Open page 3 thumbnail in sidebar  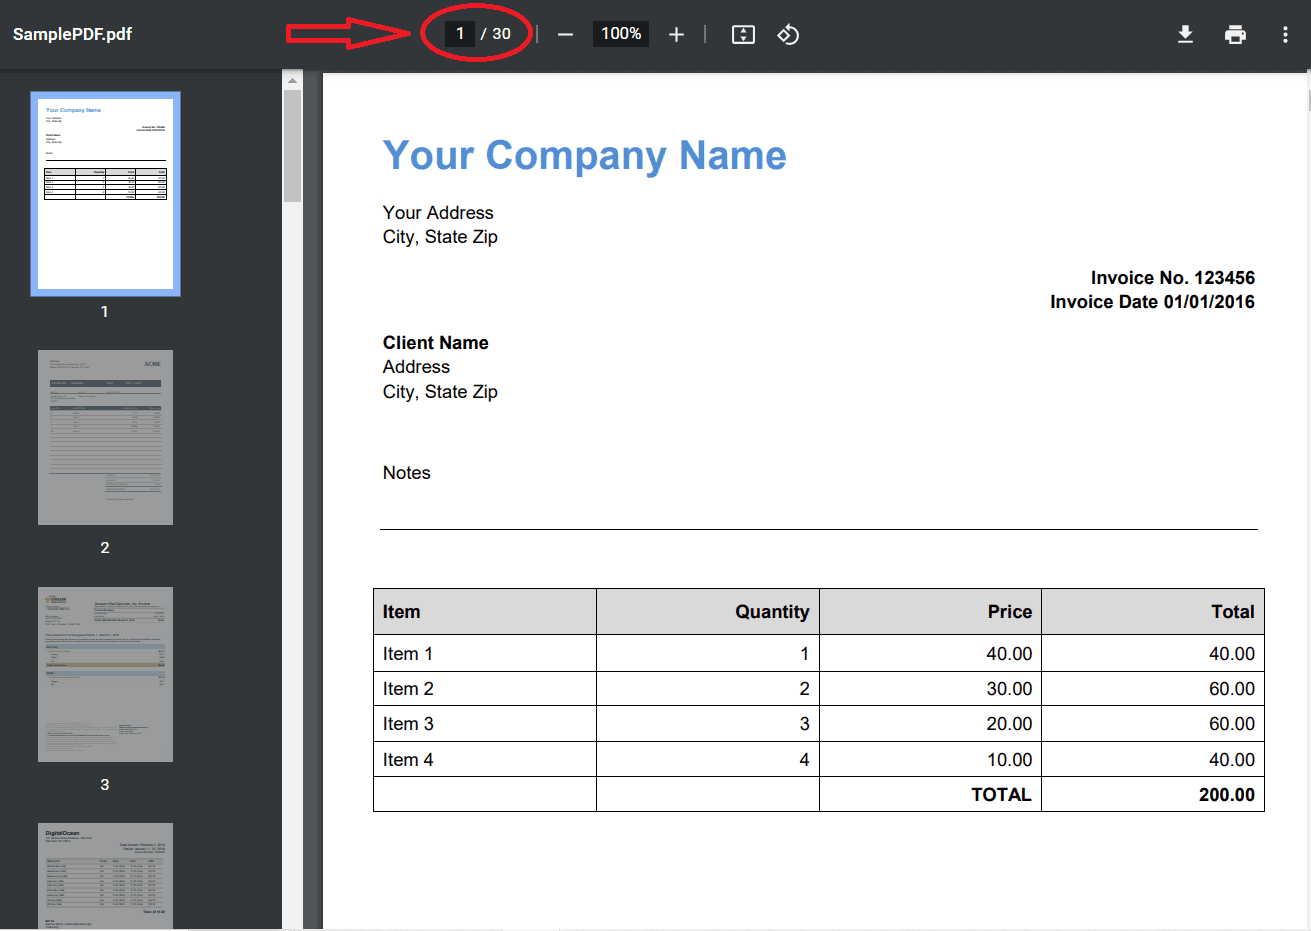(x=105, y=674)
